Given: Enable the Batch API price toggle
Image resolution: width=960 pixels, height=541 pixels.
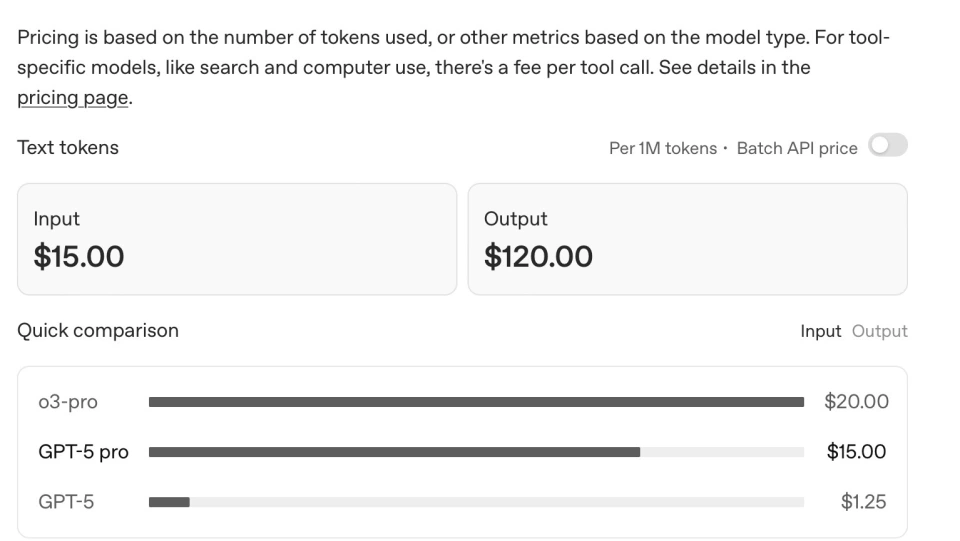Looking at the screenshot, I should (887, 146).
